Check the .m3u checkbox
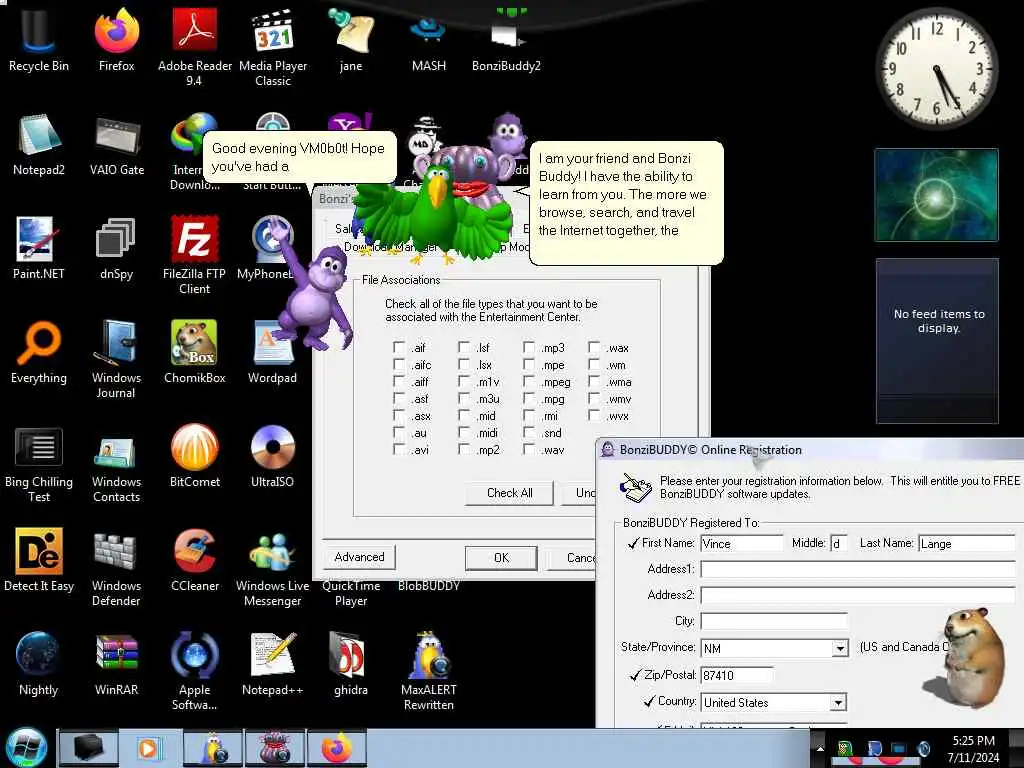The height and width of the screenshot is (768, 1024). pyautogui.click(x=464, y=398)
